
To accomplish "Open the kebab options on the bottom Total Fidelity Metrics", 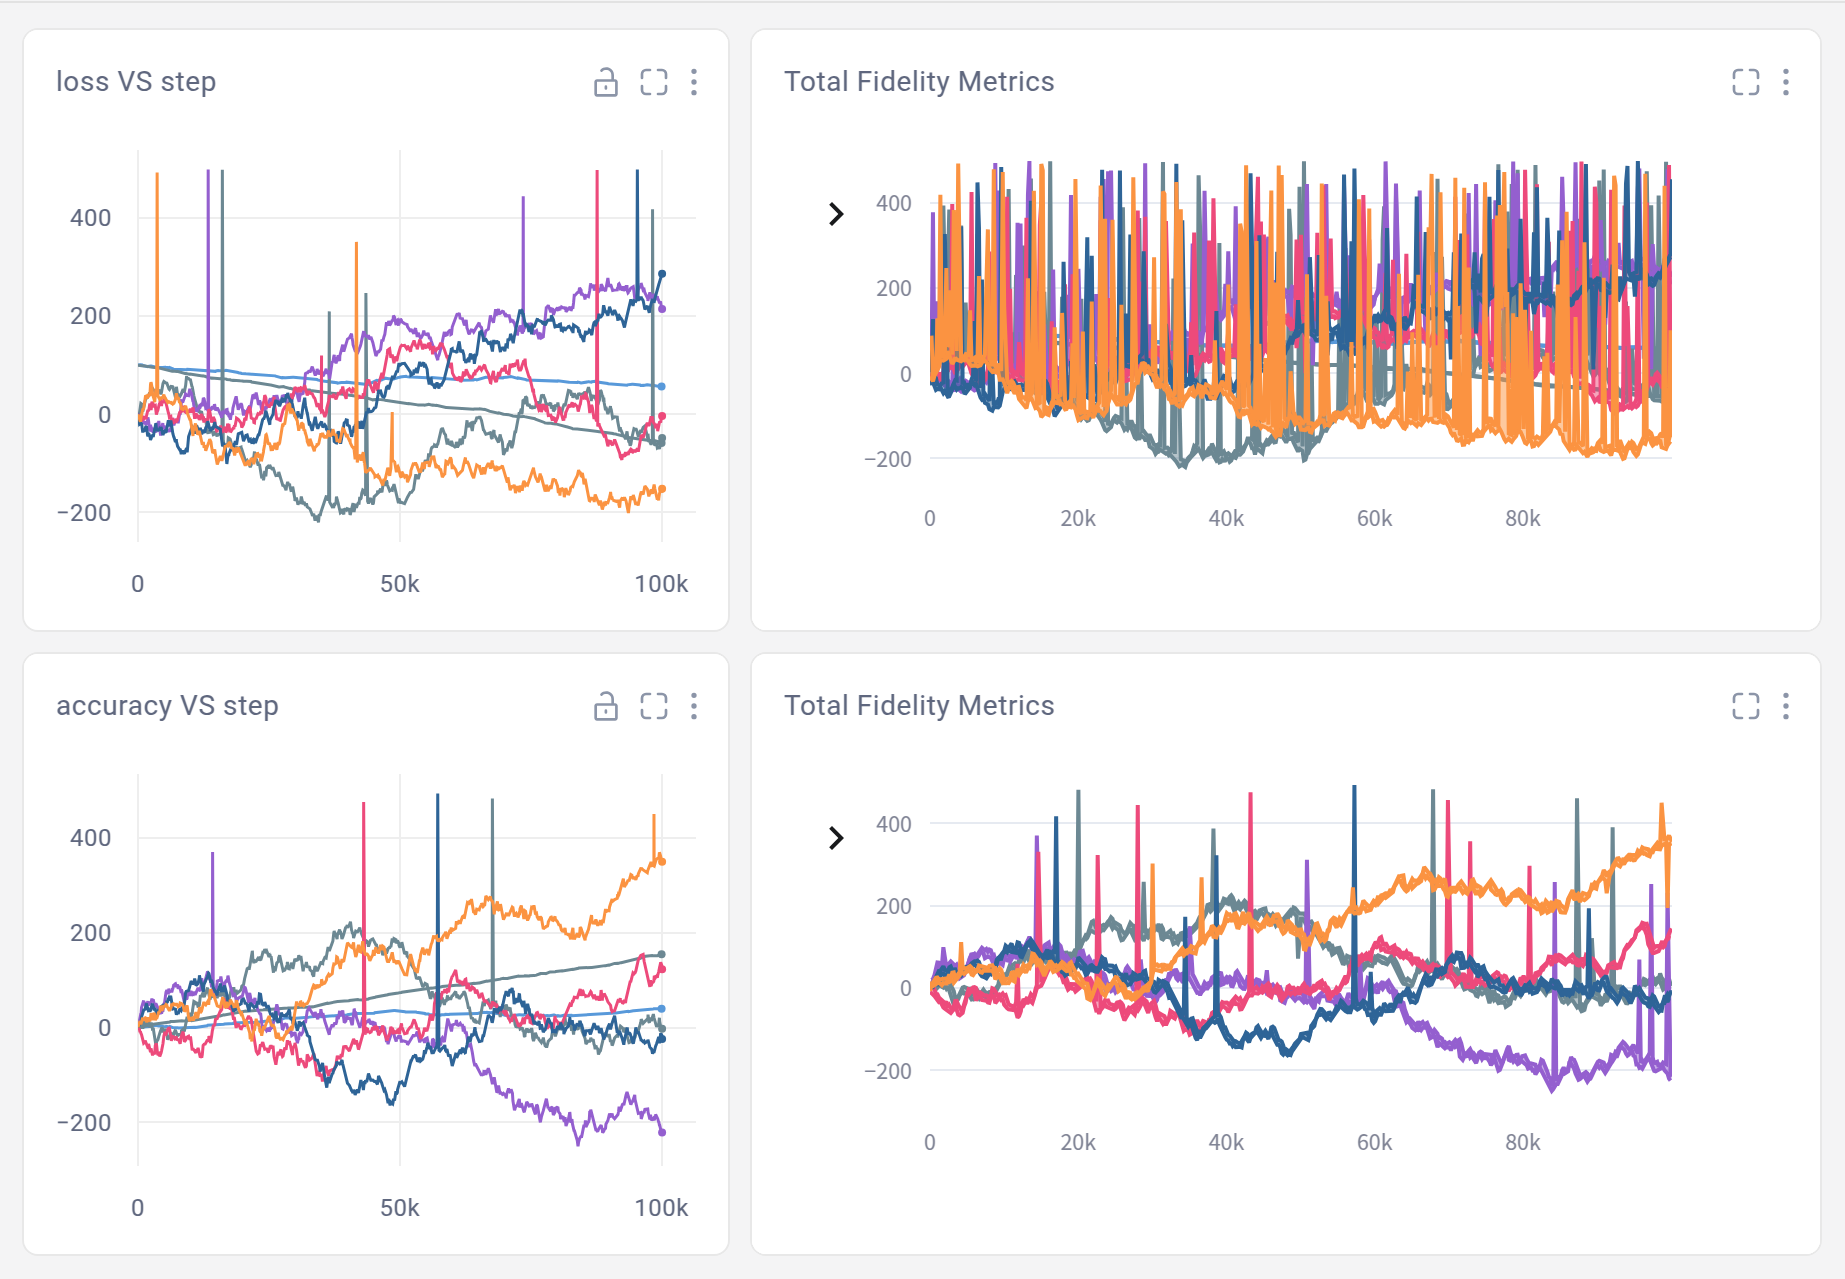I will 1785,706.
